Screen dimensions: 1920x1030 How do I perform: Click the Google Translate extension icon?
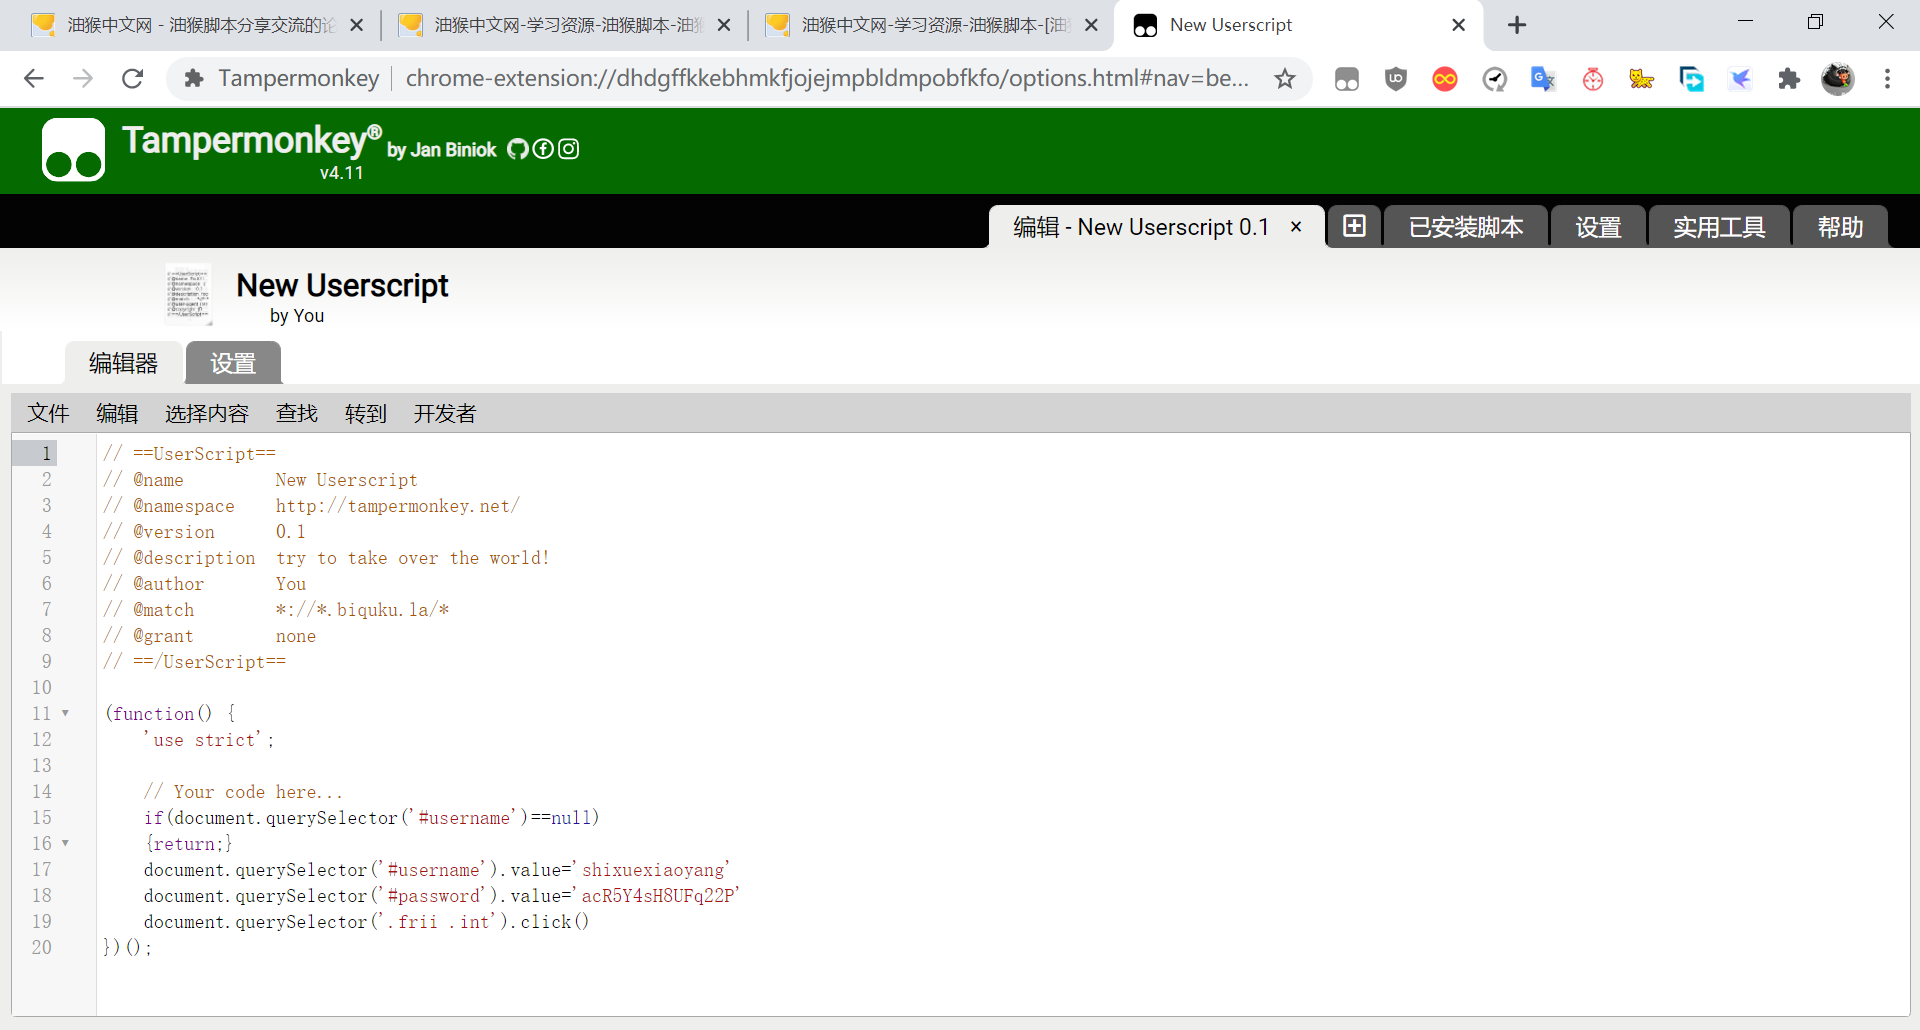tap(1543, 79)
